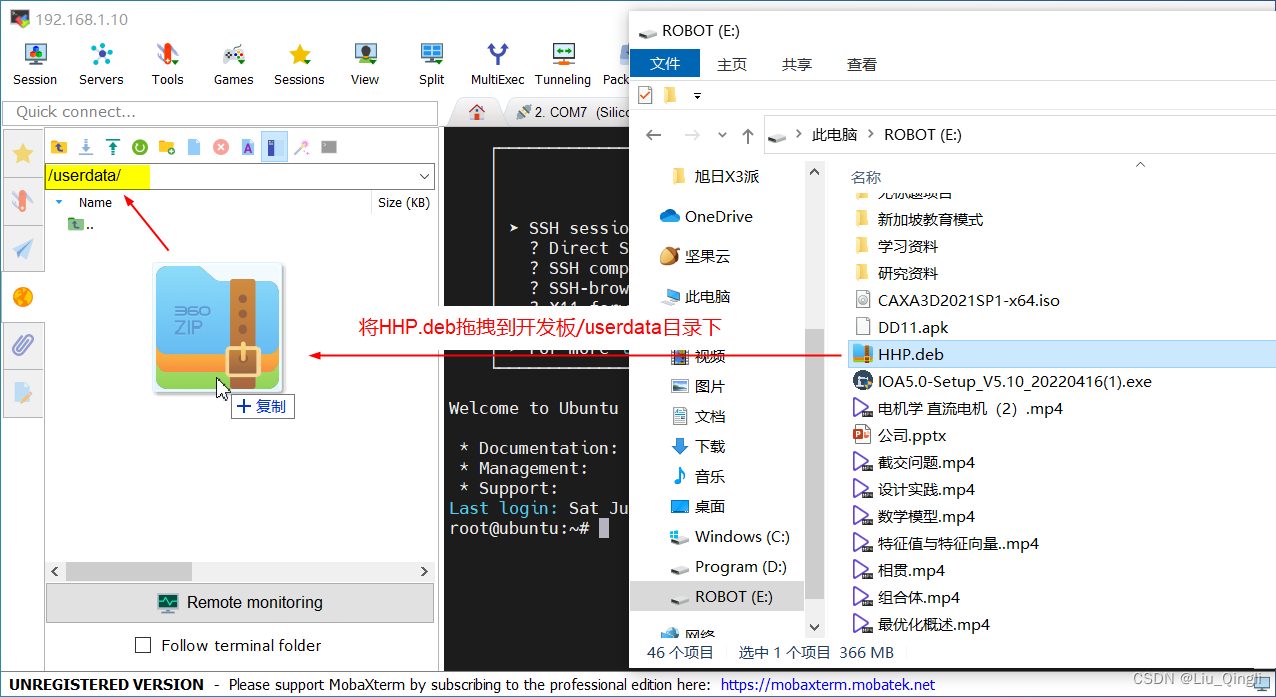Image resolution: width=1276 pixels, height=697 pixels.
Task: Click the open terminal icon in SFTP toolbar
Action: tap(329, 147)
